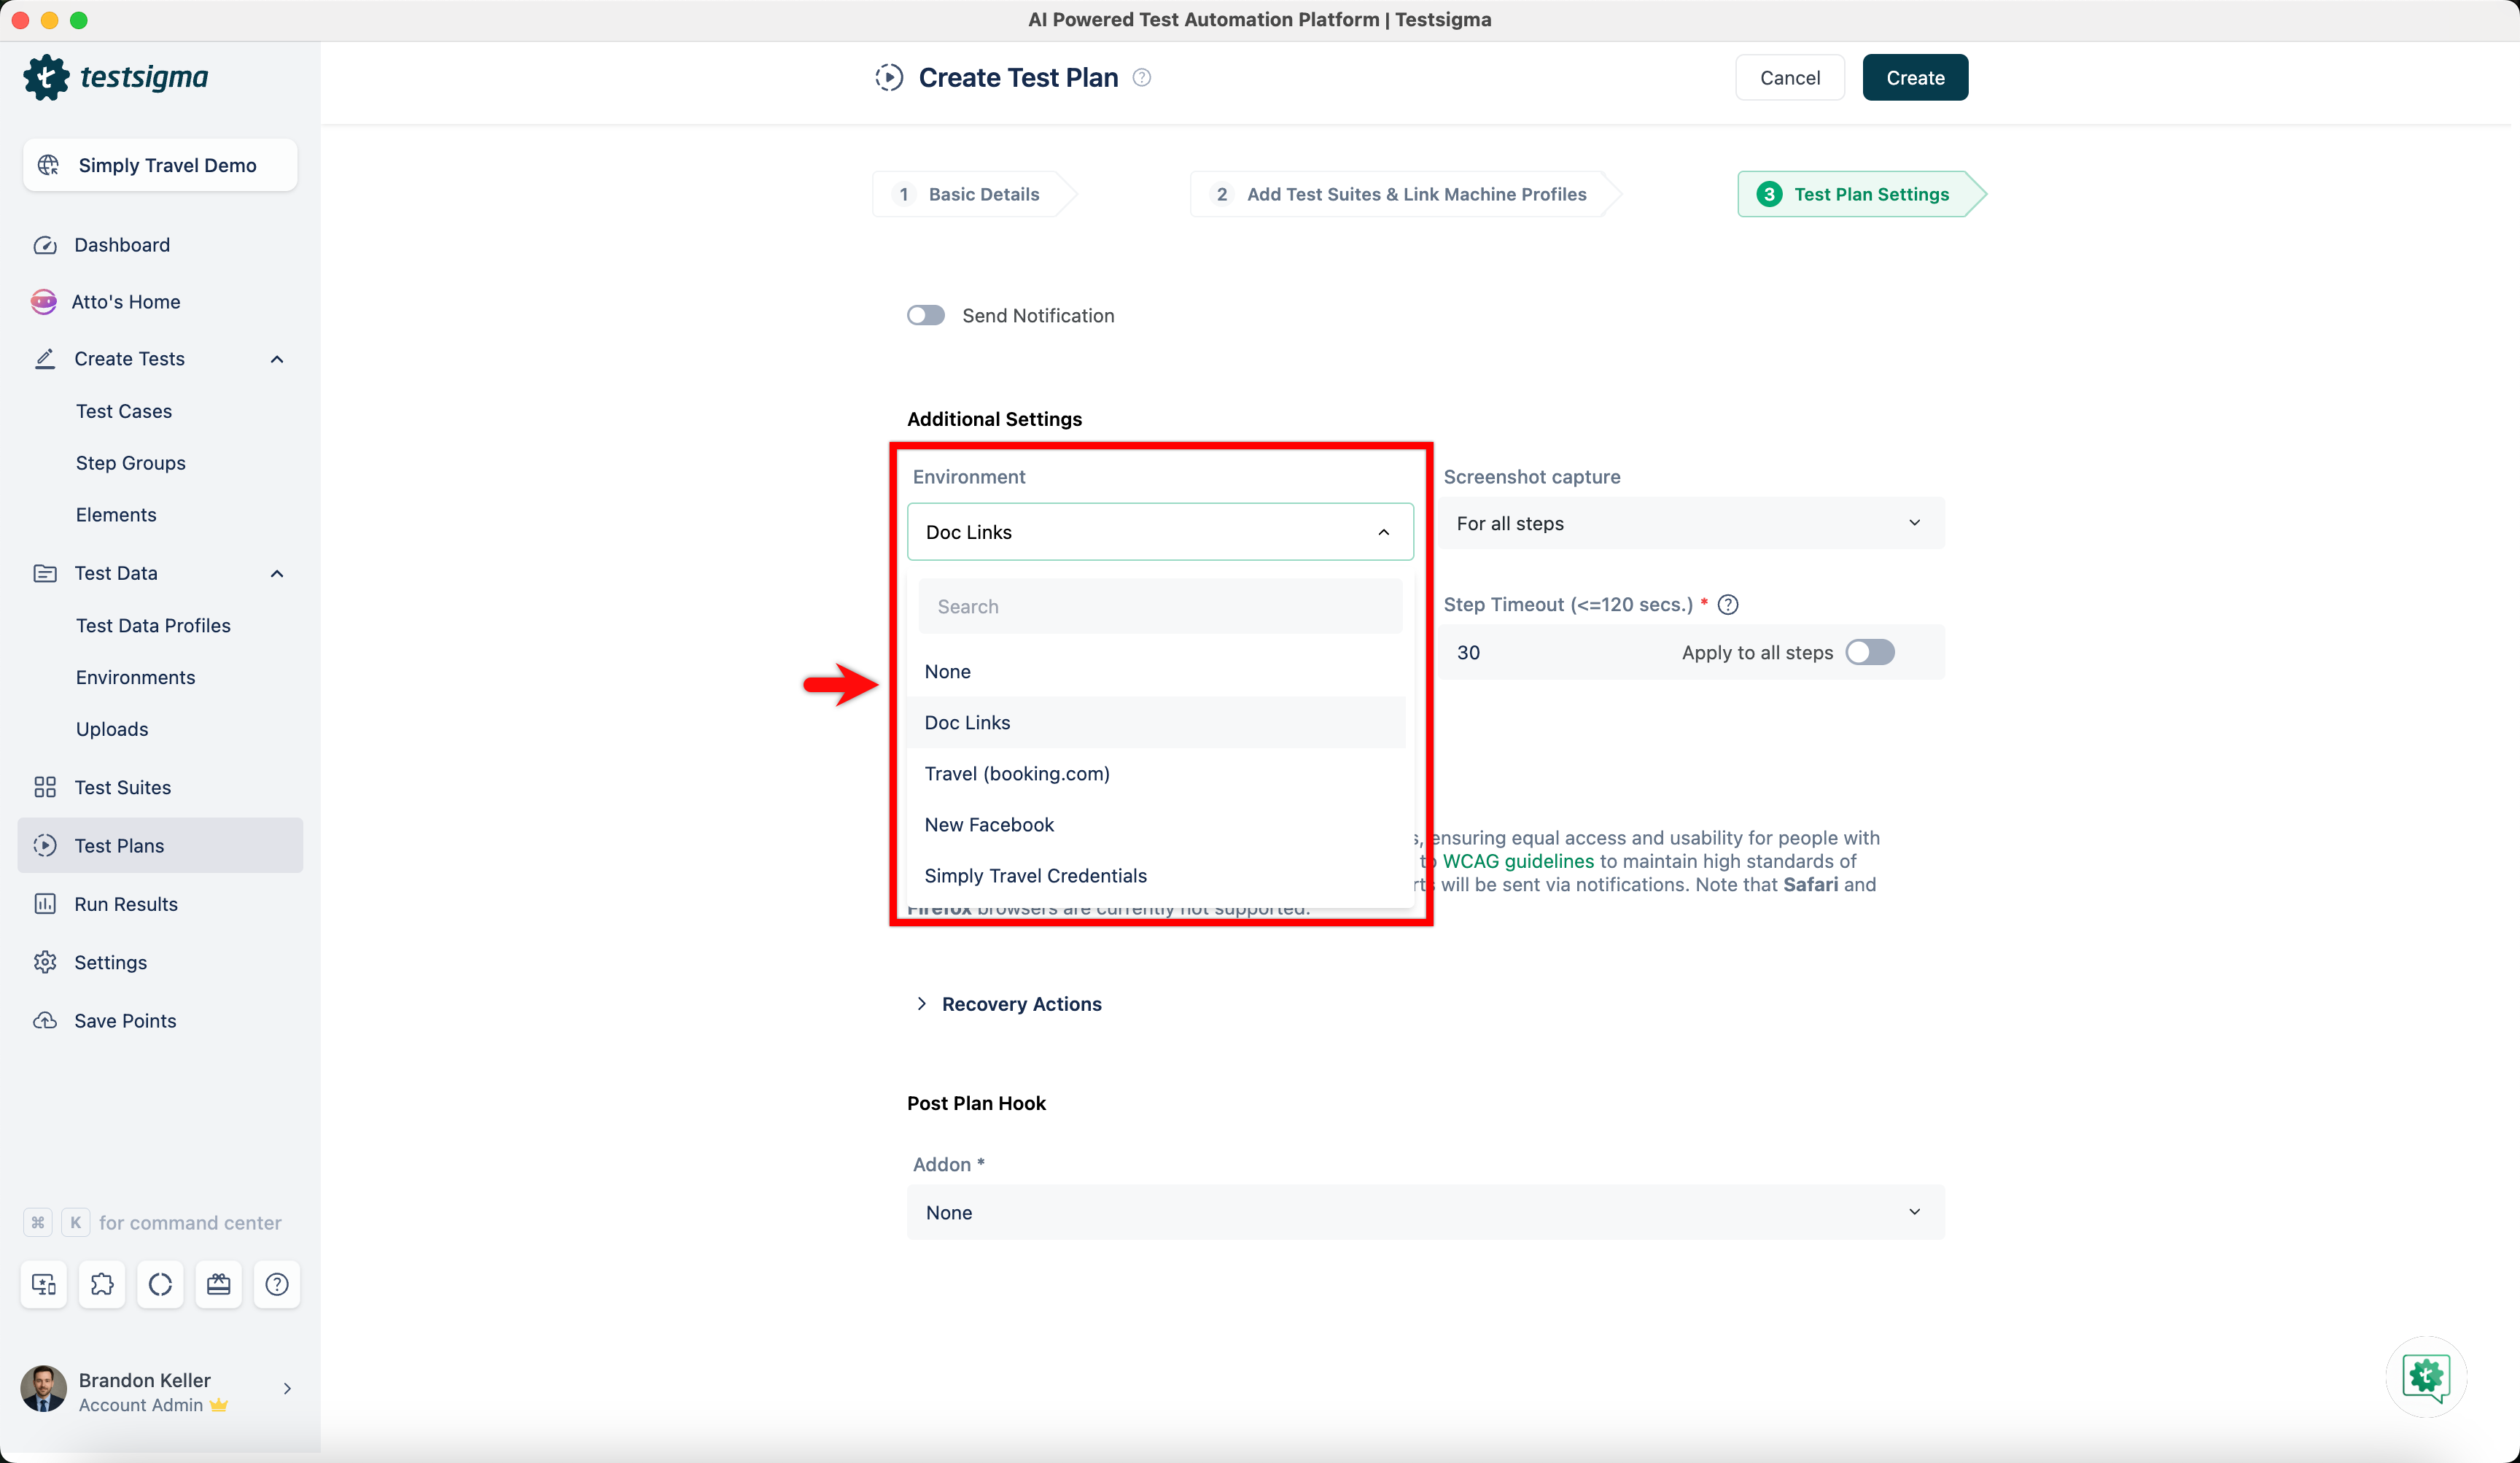The image size is (2520, 1463).
Task: Enable the Send Notification toggle
Action: [926, 316]
